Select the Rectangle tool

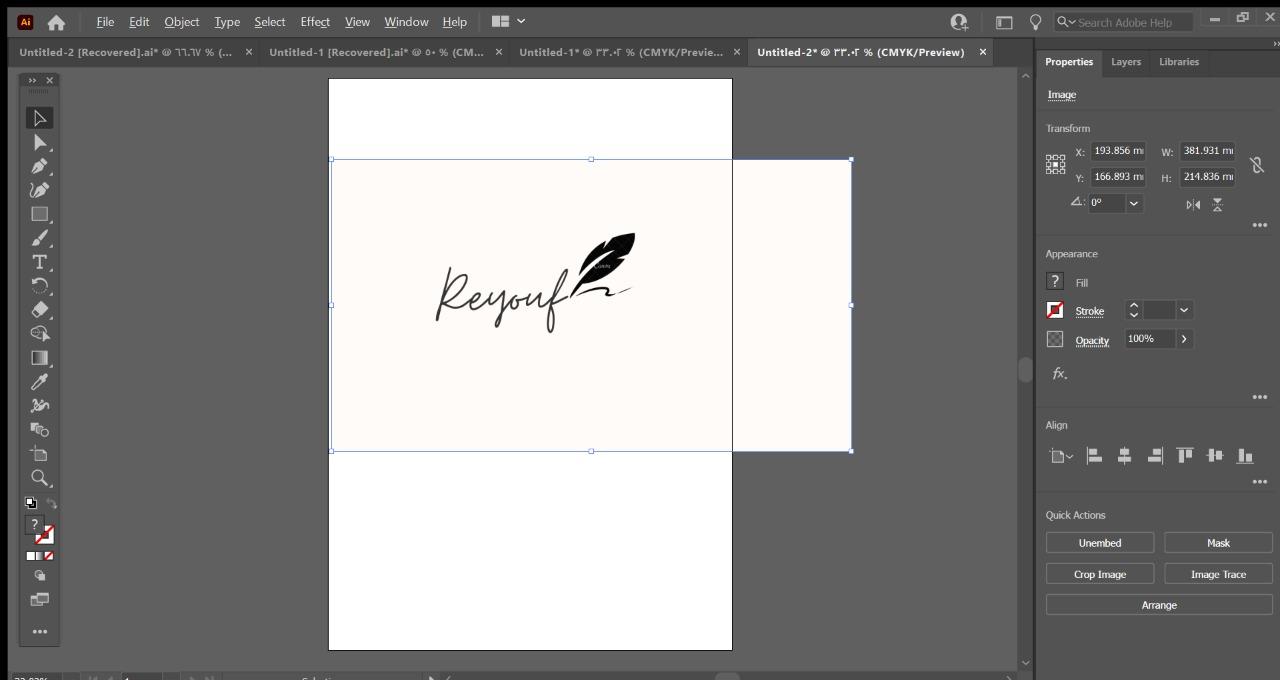tap(40, 214)
